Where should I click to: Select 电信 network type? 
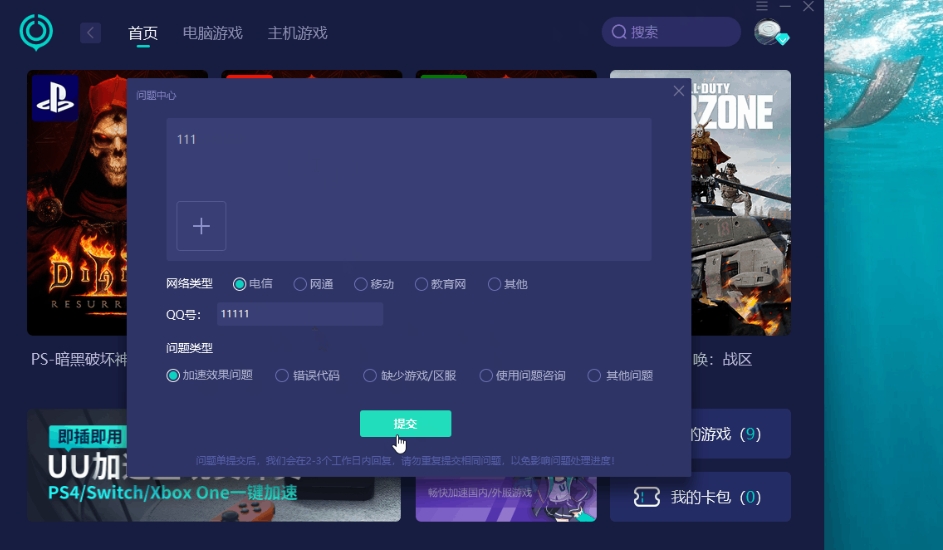coord(253,284)
